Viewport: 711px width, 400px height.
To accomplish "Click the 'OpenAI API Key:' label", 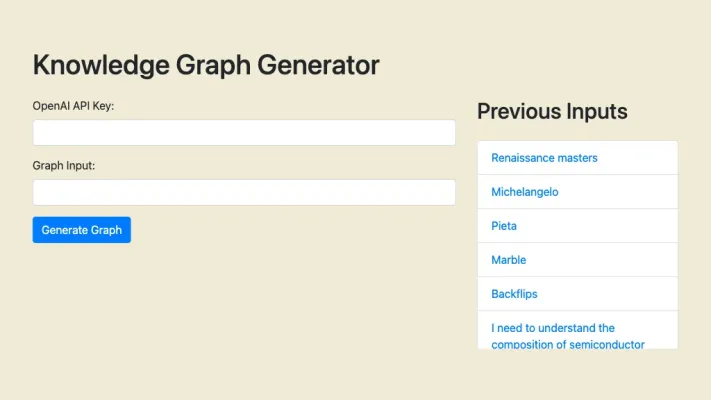I will (74, 105).
